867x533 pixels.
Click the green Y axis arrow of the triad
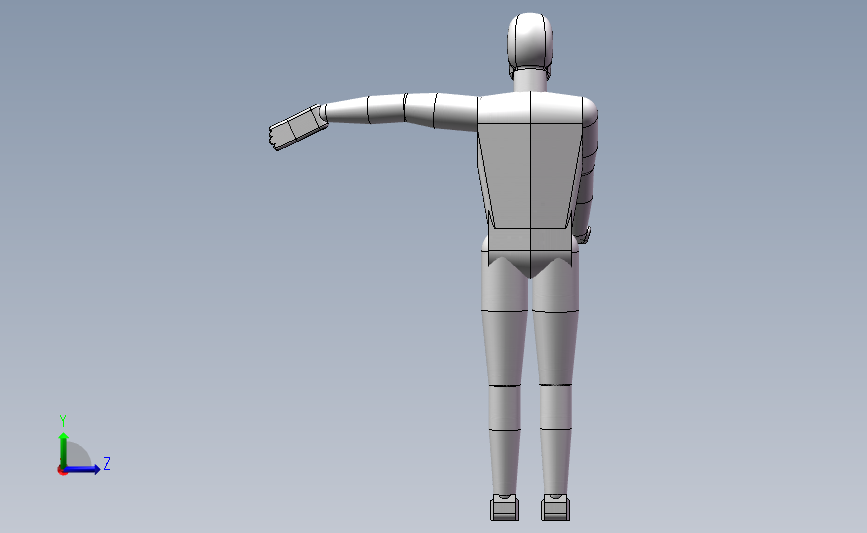click(x=64, y=449)
